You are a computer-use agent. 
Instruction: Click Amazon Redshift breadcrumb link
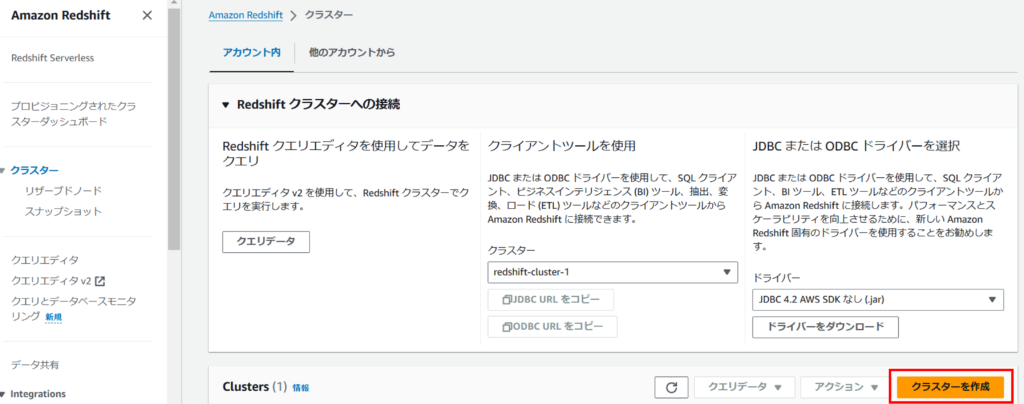pyautogui.click(x=246, y=14)
